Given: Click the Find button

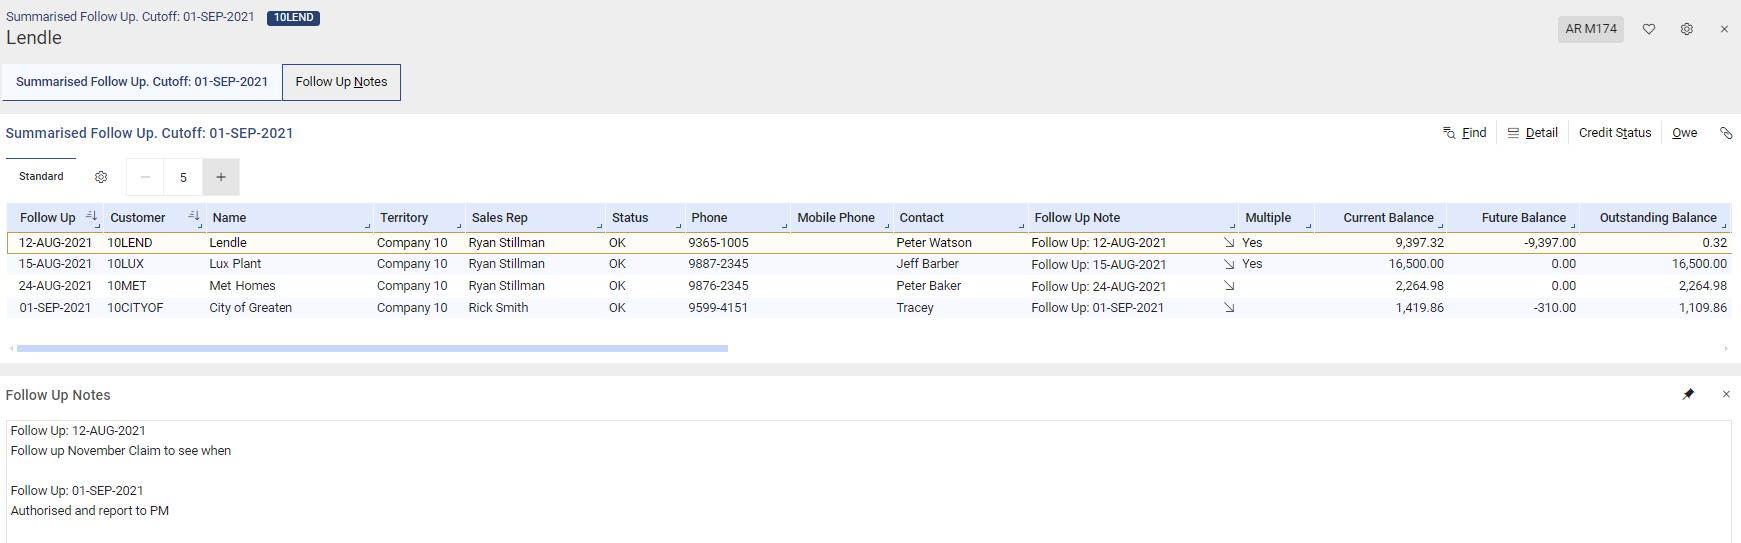Looking at the screenshot, I should 1465,133.
